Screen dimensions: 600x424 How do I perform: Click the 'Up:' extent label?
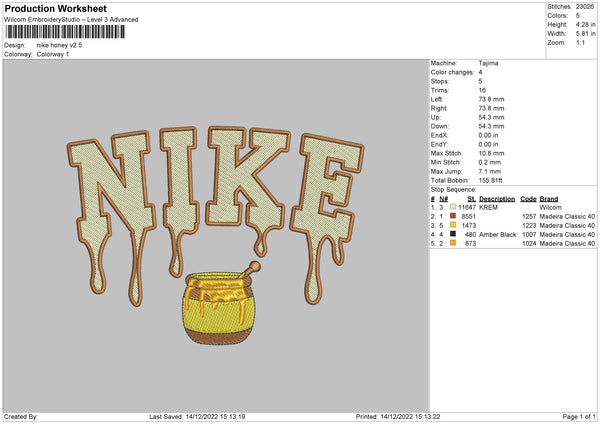tap(435, 117)
